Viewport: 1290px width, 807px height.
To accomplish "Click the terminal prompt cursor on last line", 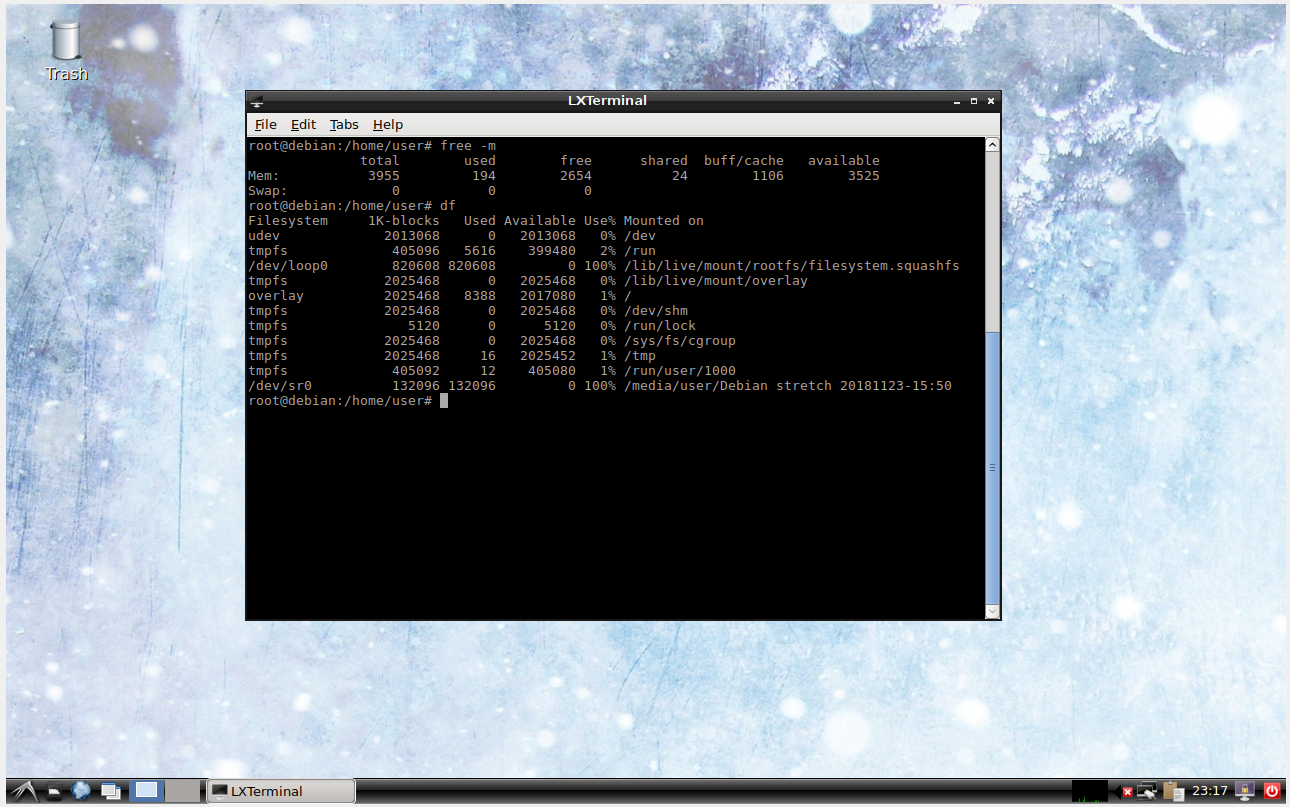I will point(444,401).
